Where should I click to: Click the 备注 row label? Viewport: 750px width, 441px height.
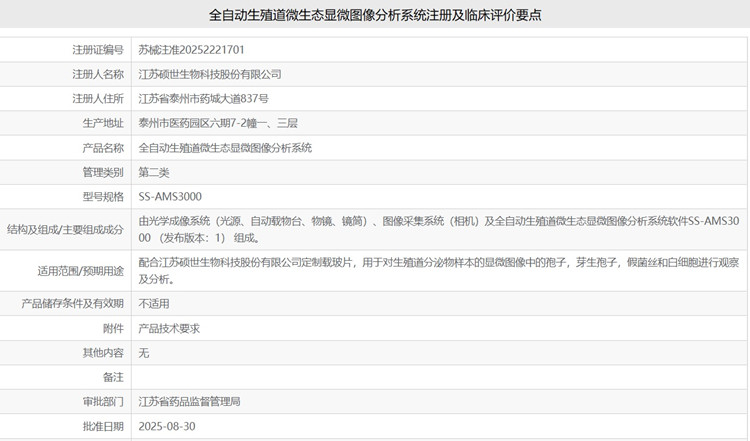point(113,377)
